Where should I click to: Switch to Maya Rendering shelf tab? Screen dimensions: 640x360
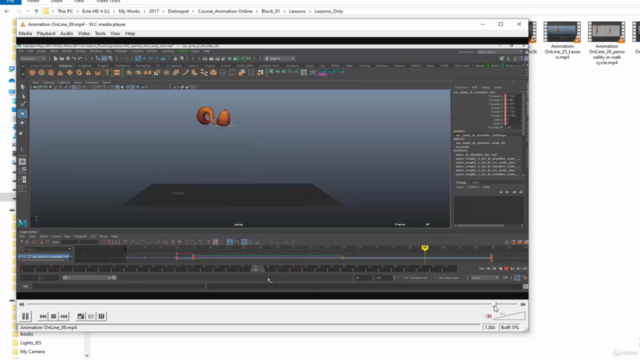[x=143, y=66]
